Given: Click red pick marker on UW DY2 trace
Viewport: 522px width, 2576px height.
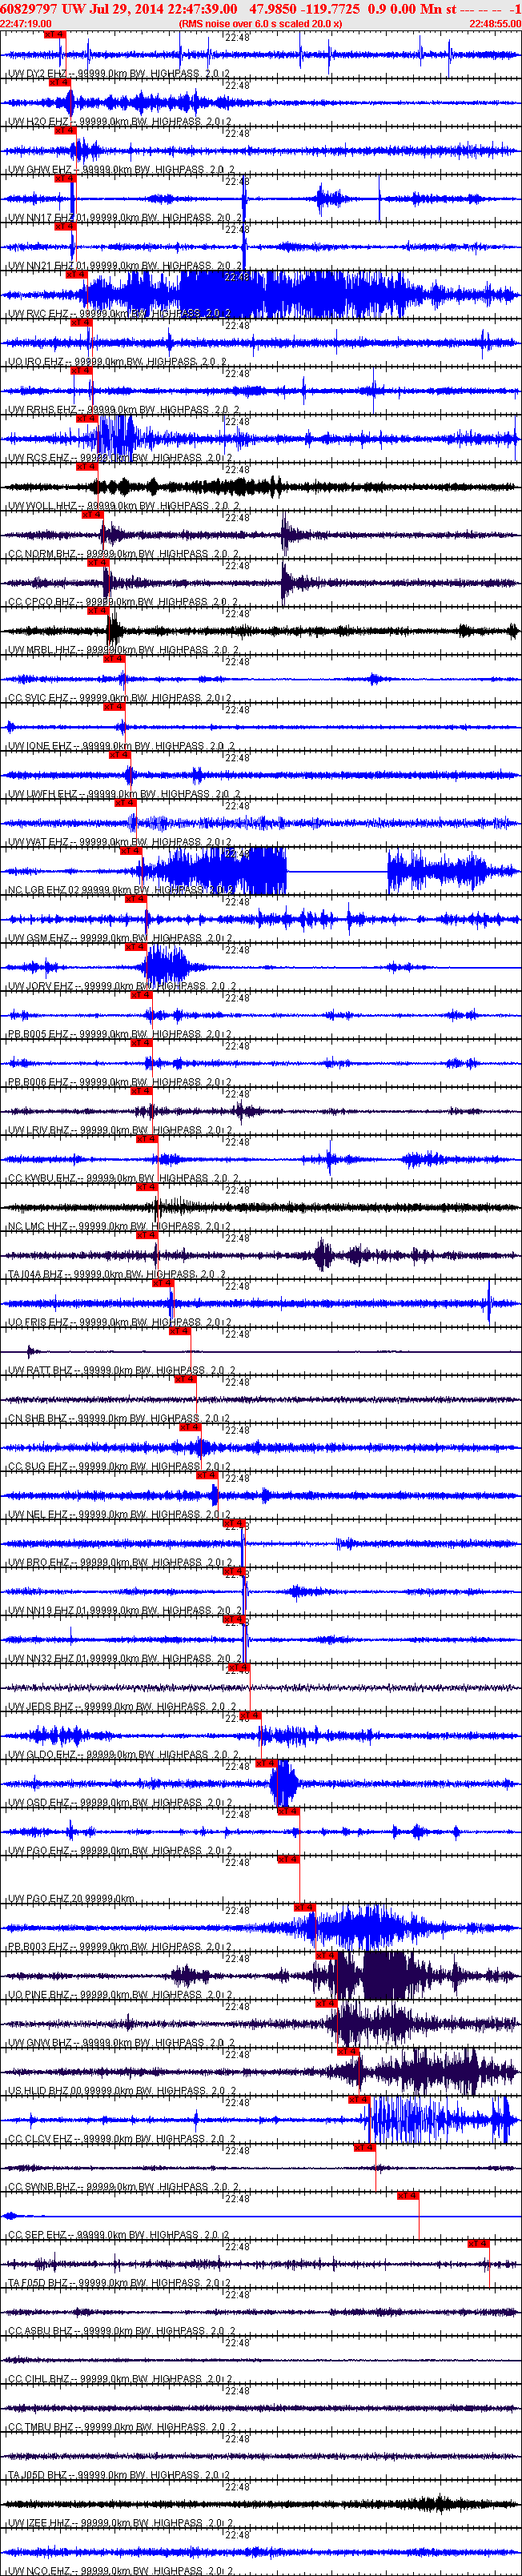Looking at the screenshot, I should 55,35.
